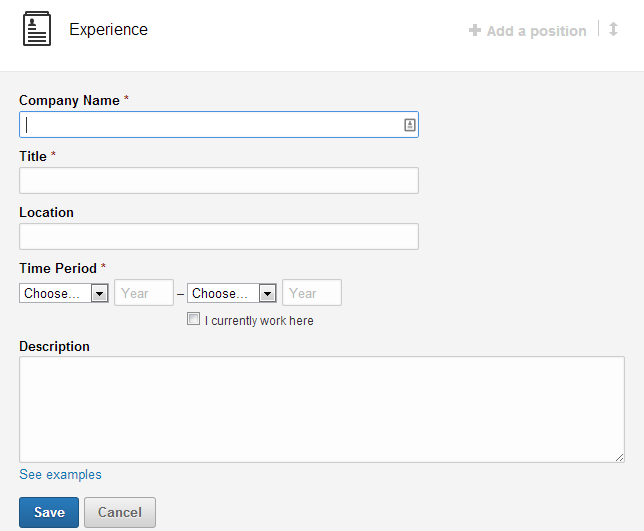Select the Location input field

pyautogui.click(x=219, y=236)
